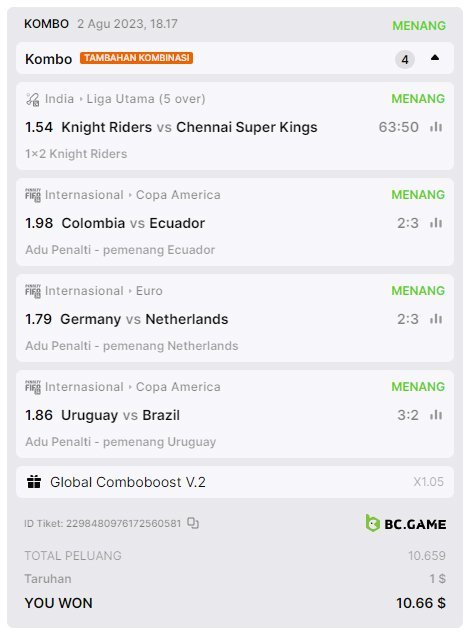Click the Kombo header title
466x635 pixels.
point(49,59)
